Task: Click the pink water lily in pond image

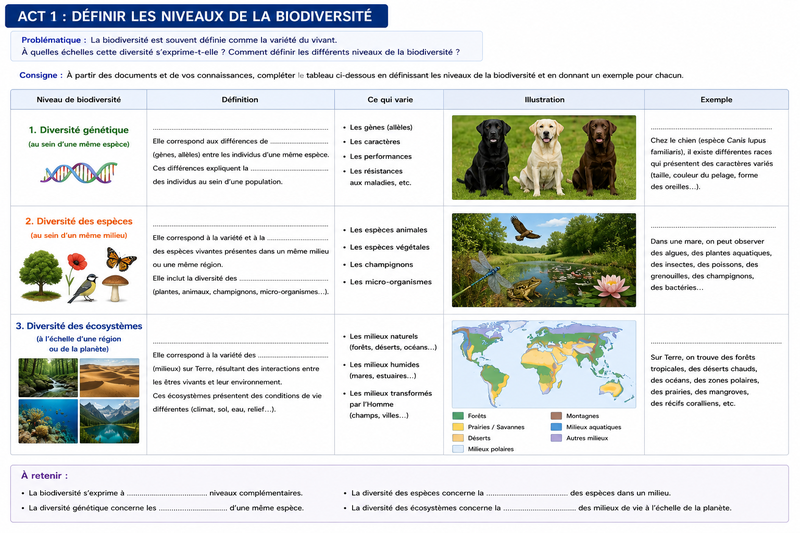Action: click(610, 285)
